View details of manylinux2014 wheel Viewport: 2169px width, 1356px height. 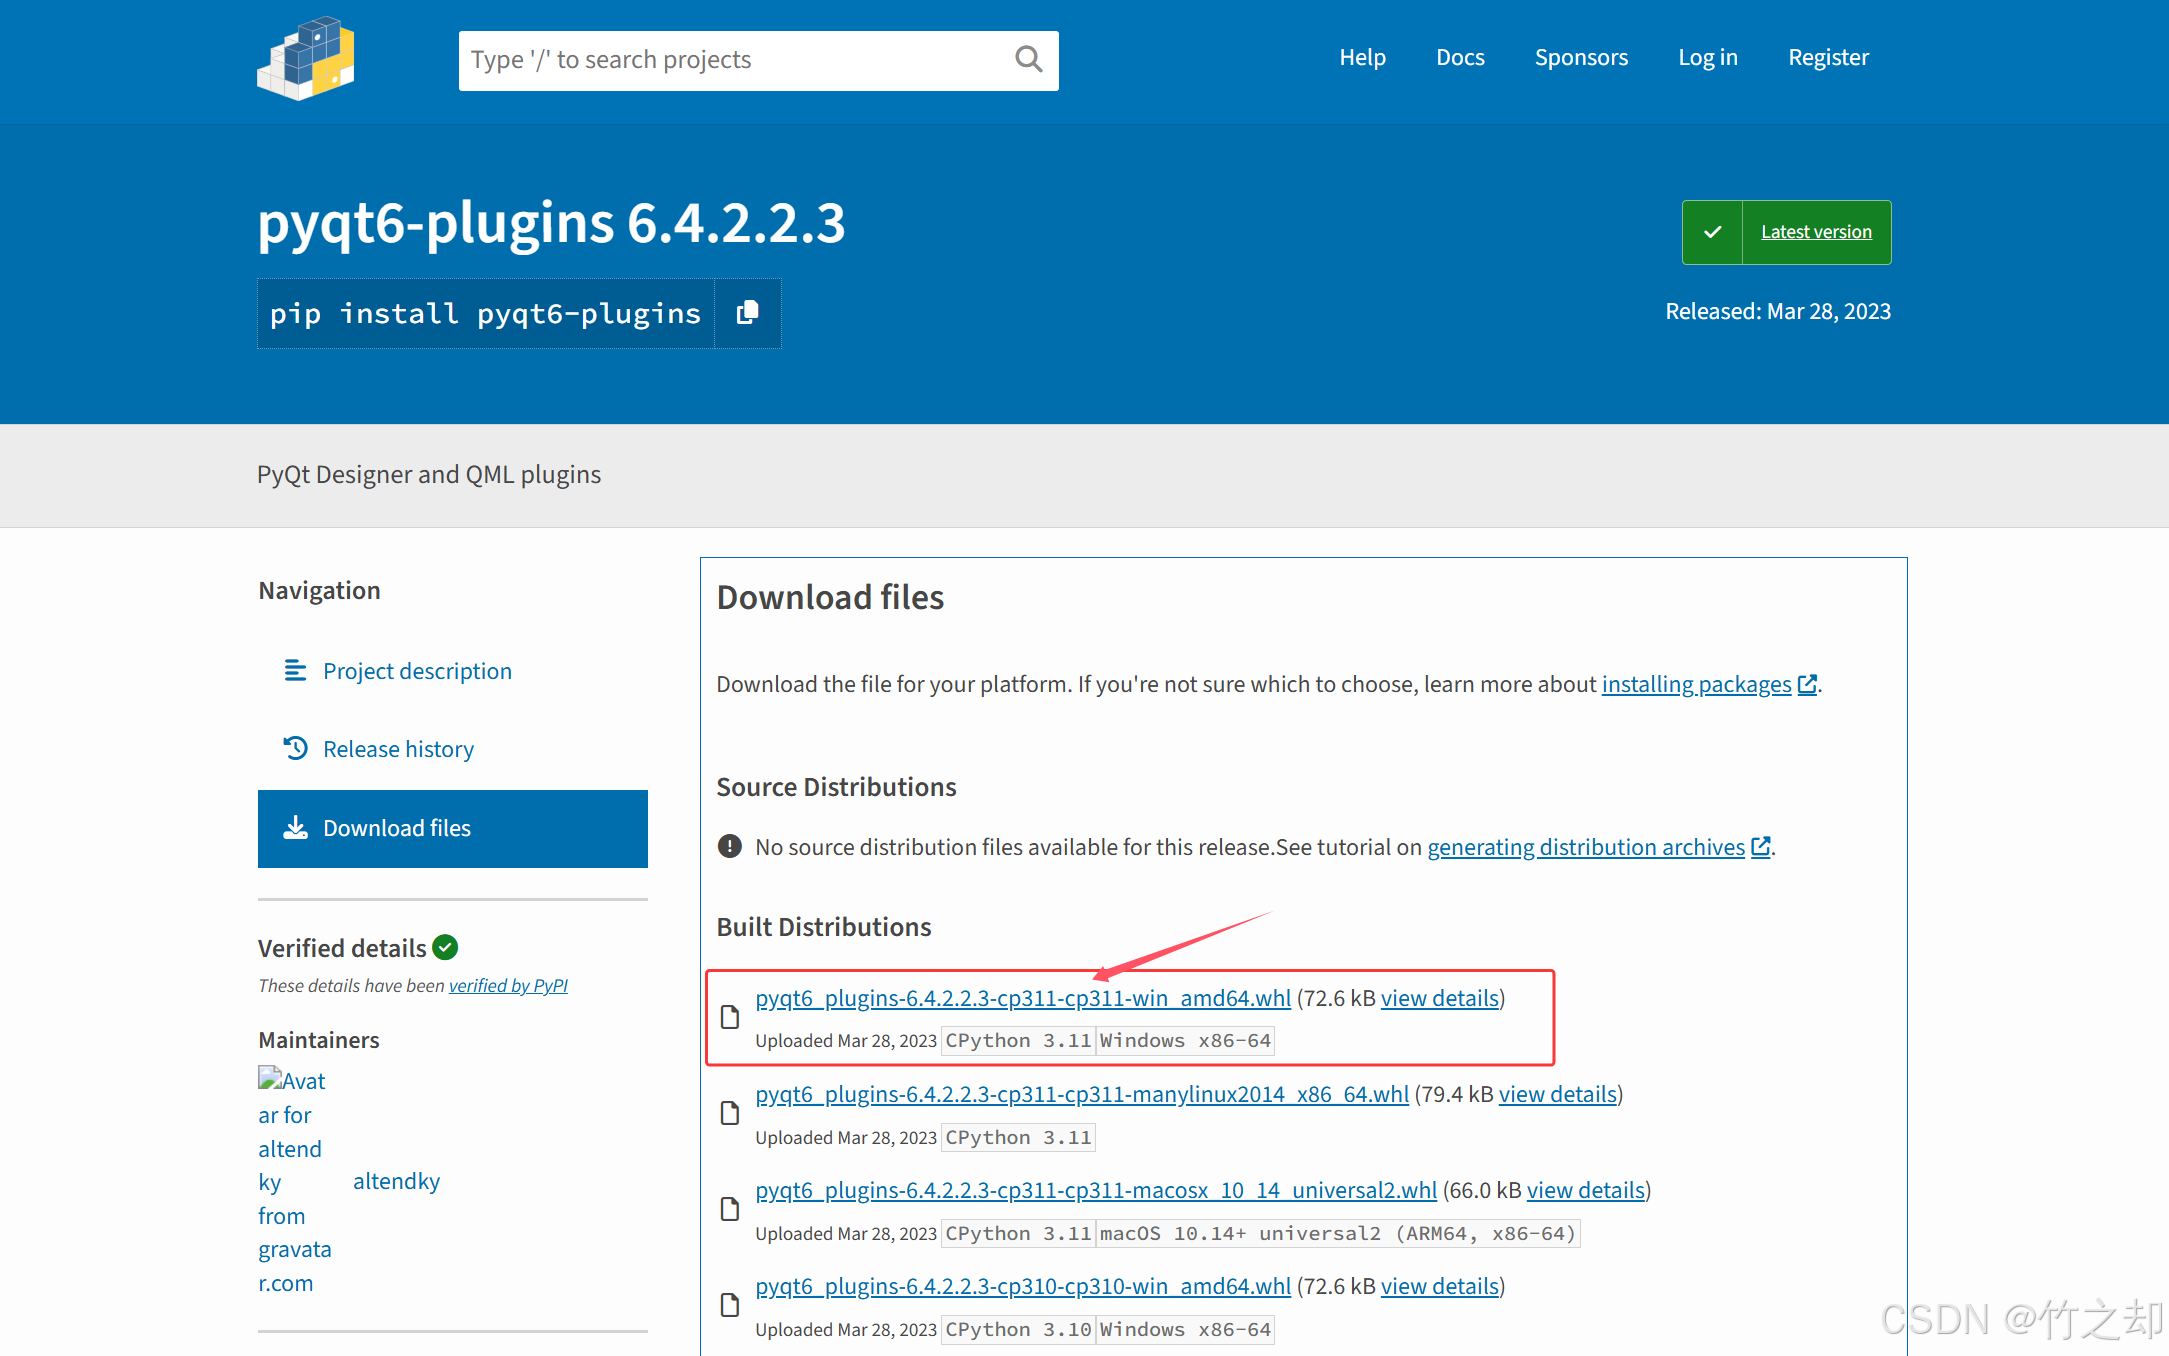pos(1558,1094)
